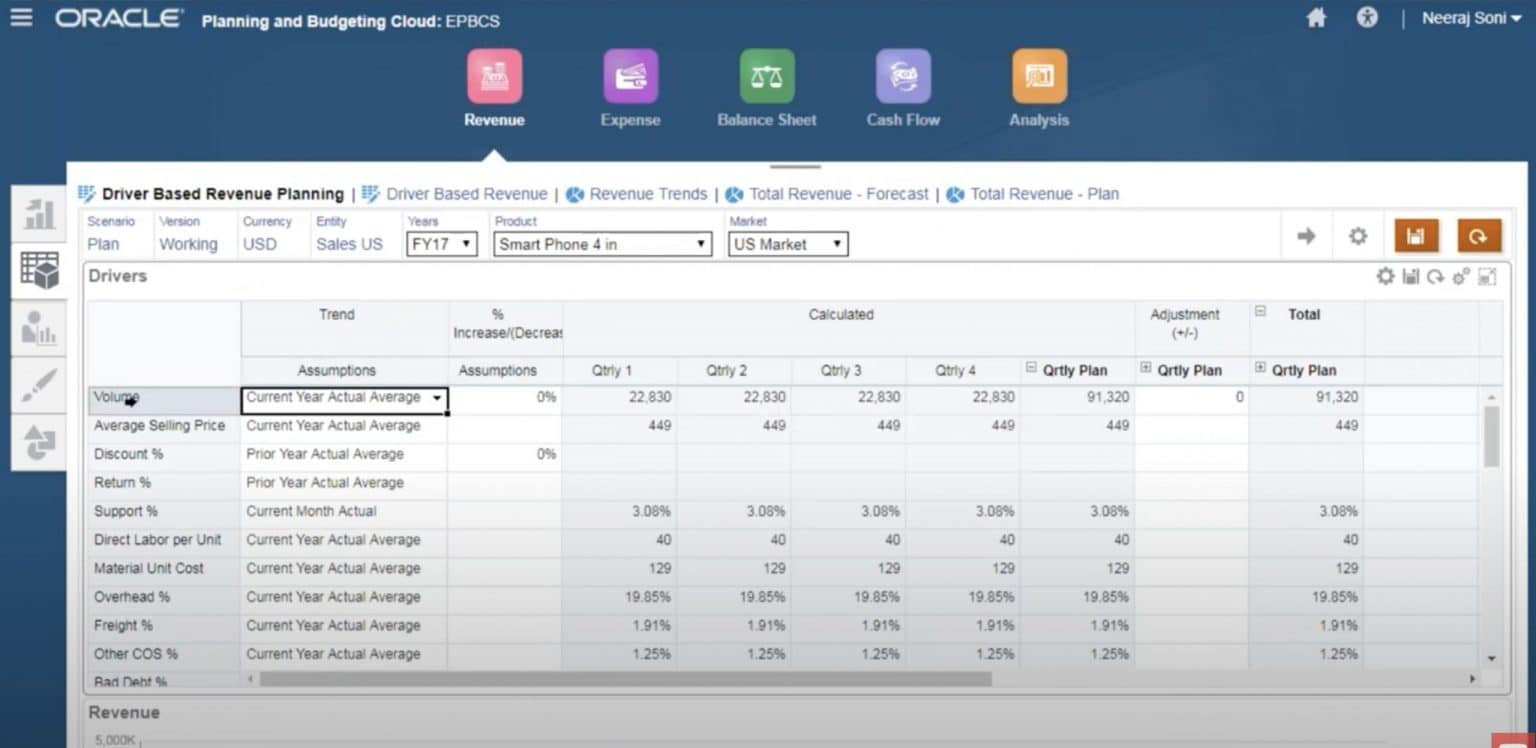Maximize the Drivers panel using its expand icon

tap(1487, 277)
